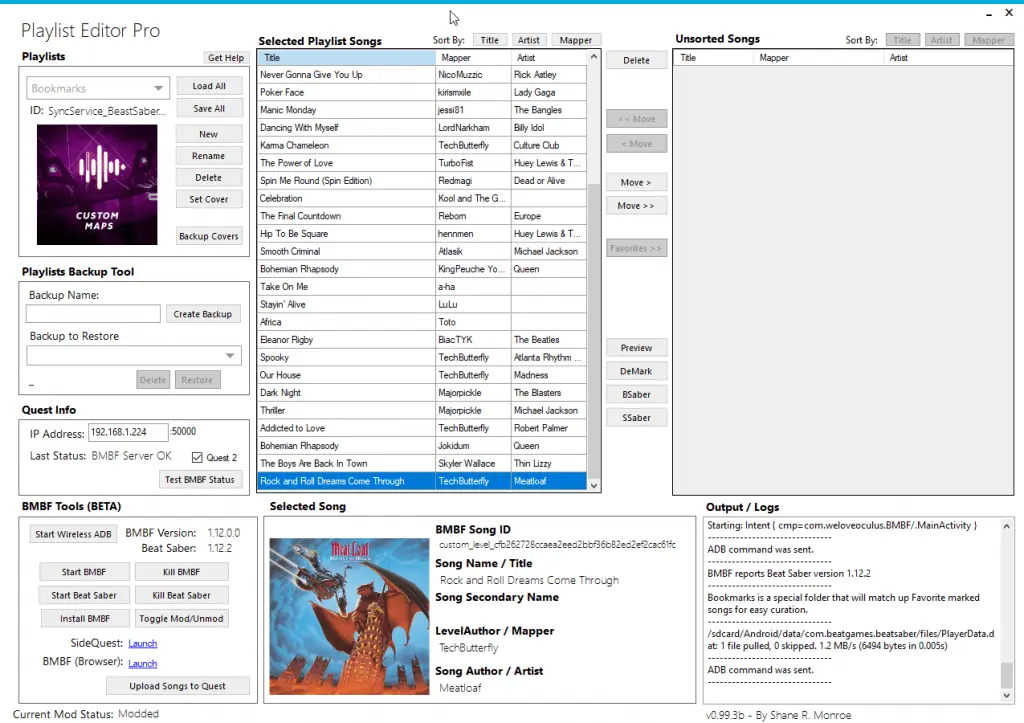Click the Title column header in playlist
The image size is (1024, 723).
click(x=346, y=58)
